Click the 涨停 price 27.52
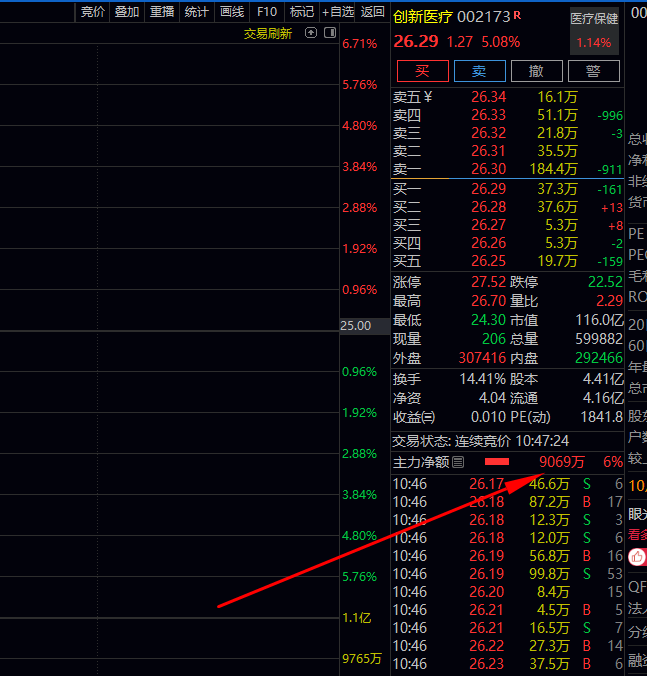The height and width of the screenshot is (676, 647). click(x=488, y=282)
